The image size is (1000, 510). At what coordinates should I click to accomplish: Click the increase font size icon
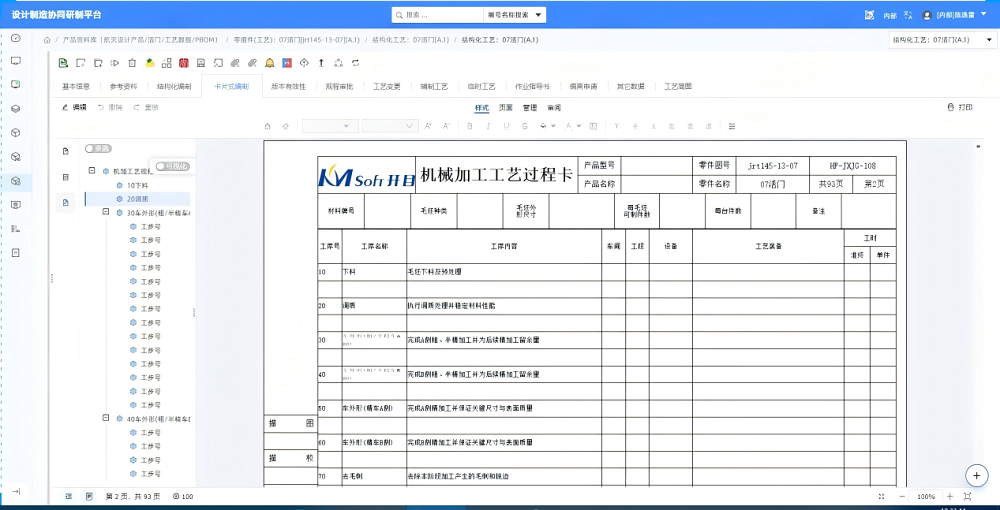click(428, 126)
